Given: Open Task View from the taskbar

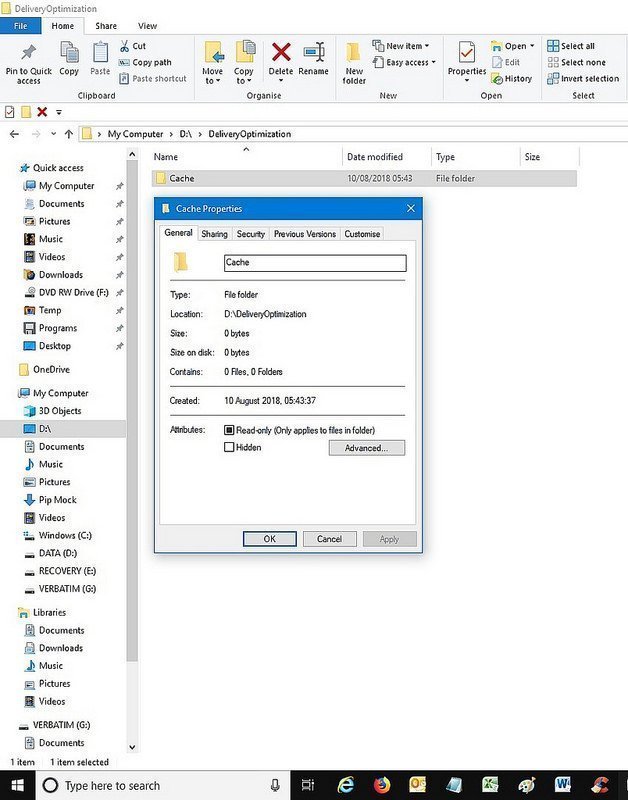Looking at the screenshot, I should 308,785.
